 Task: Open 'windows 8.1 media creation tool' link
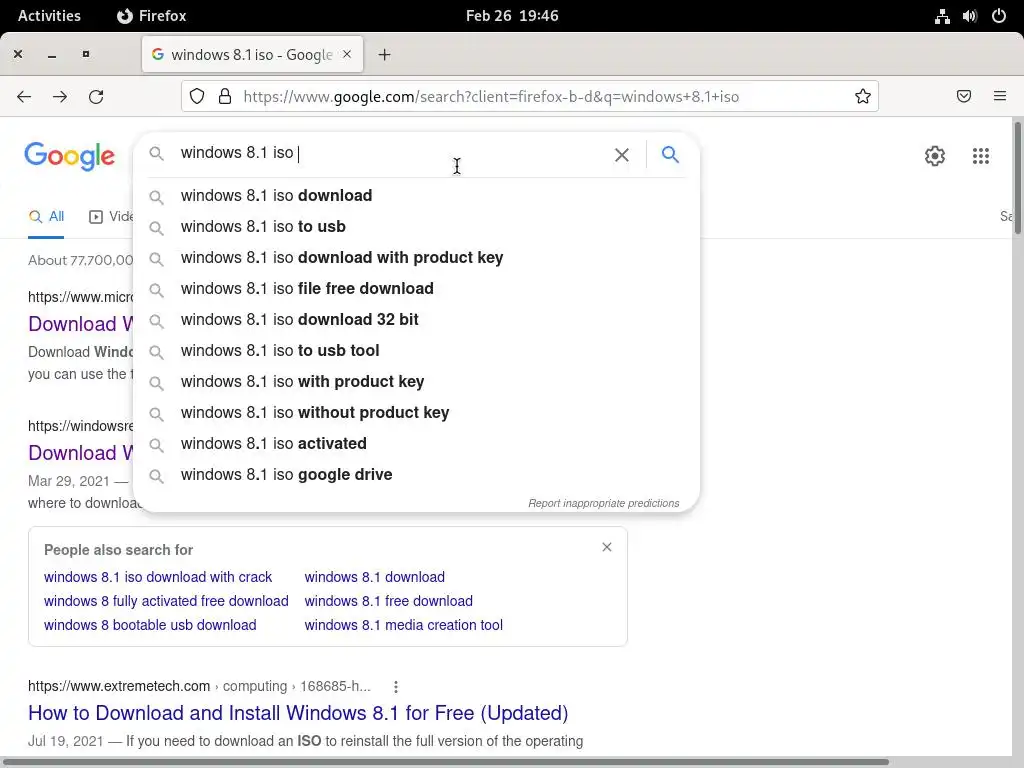click(x=404, y=625)
